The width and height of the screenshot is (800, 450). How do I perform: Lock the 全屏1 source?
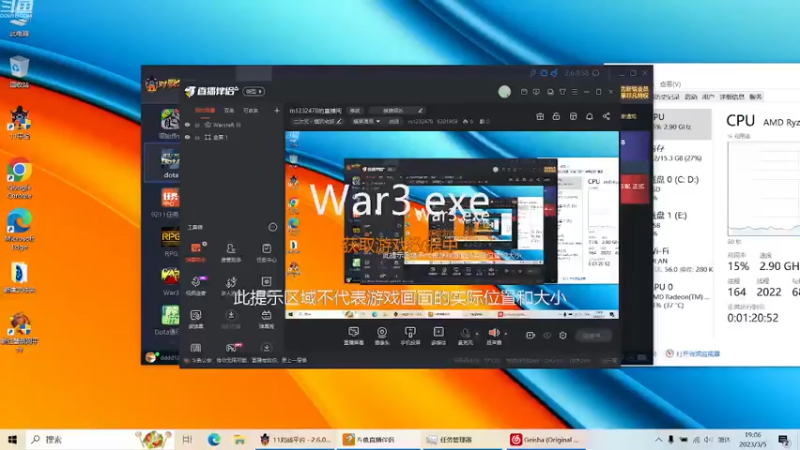point(197,137)
